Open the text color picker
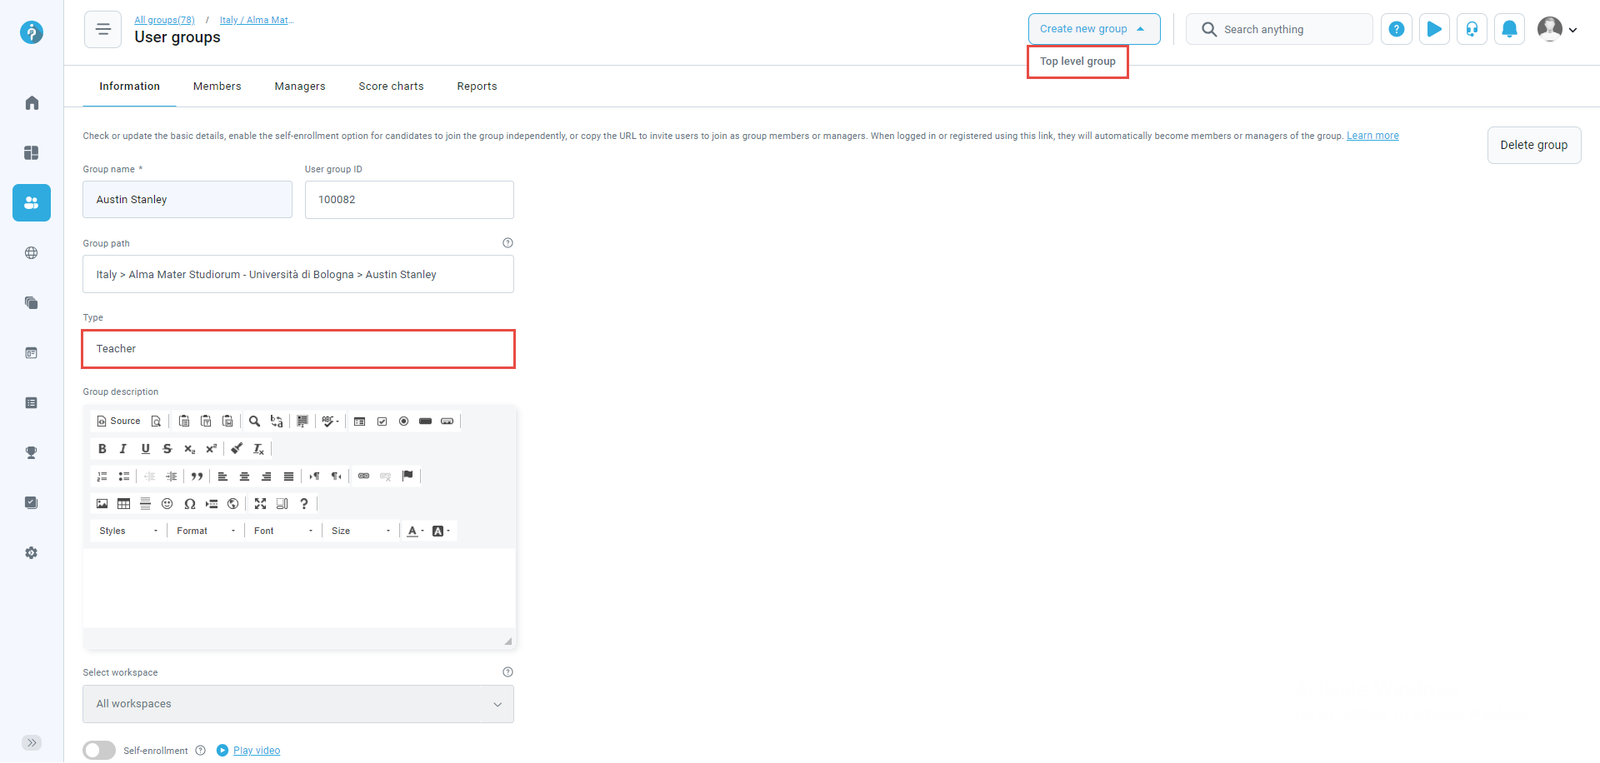Screen dimensions: 1600x763 [414, 531]
